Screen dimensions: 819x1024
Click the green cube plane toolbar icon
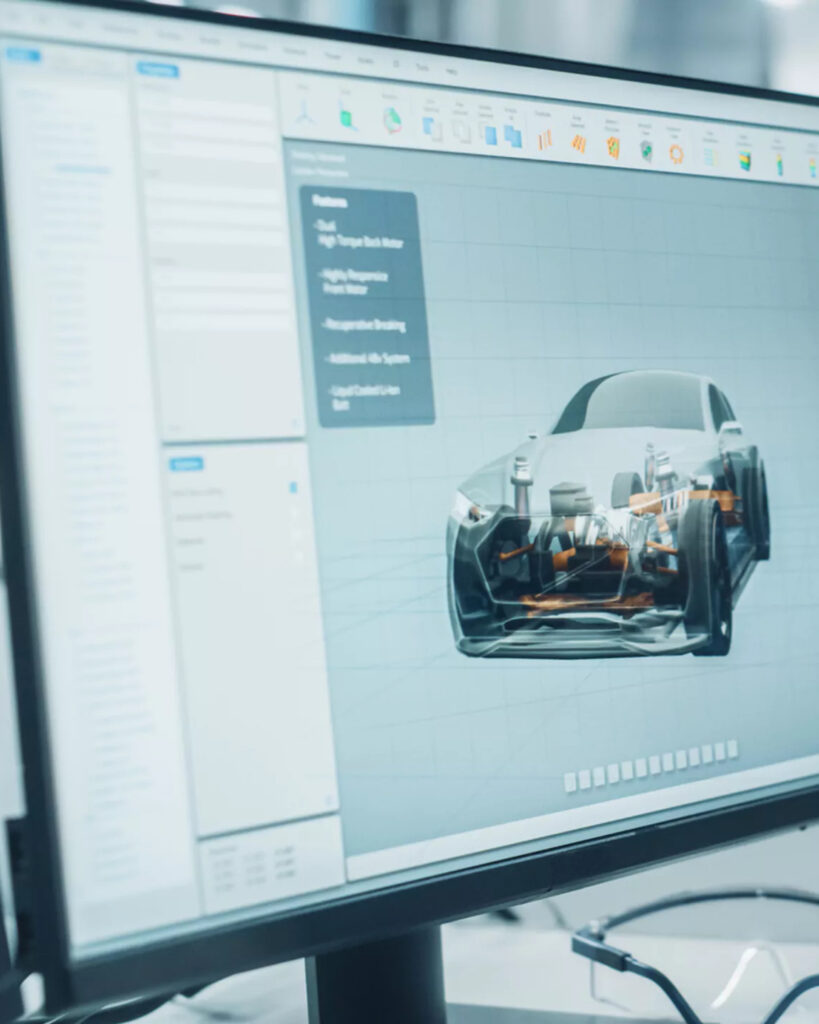(347, 116)
